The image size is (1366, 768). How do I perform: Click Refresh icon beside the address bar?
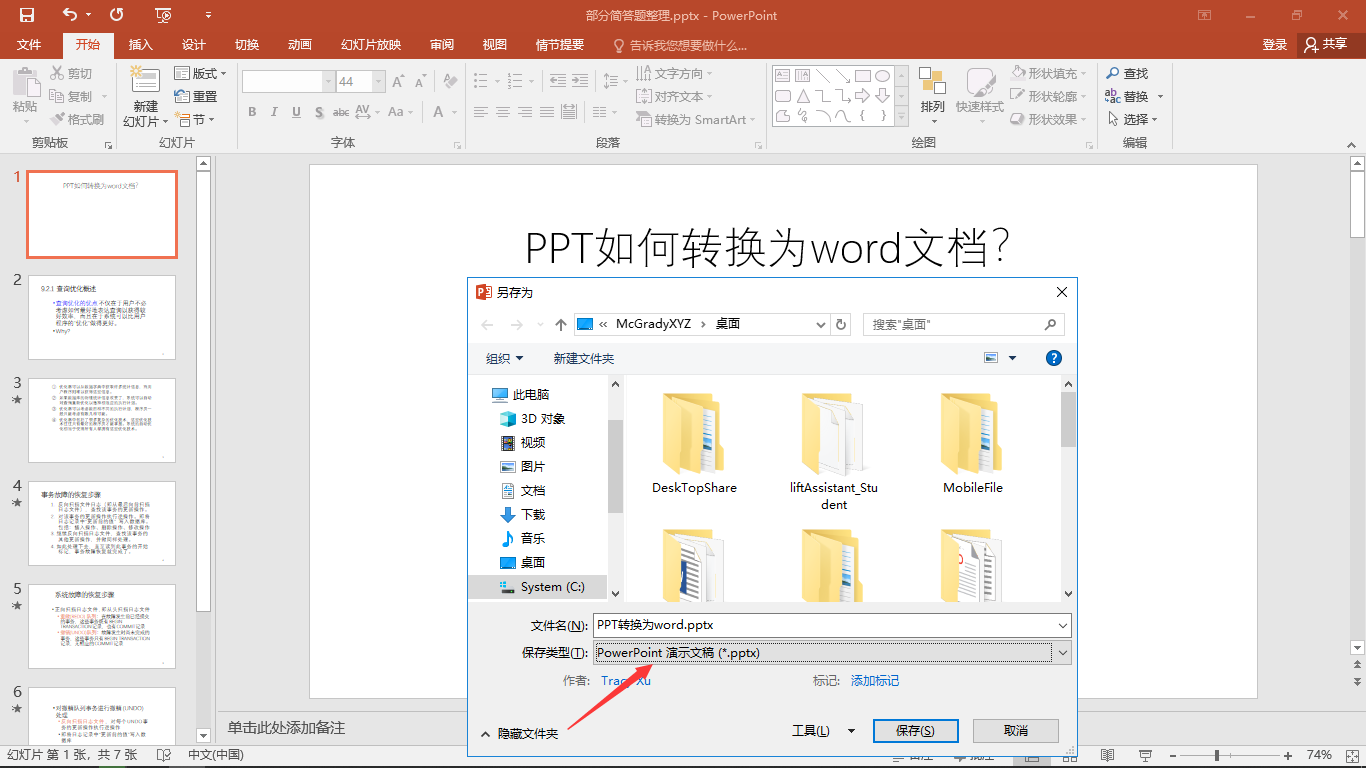tap(841, 324)
